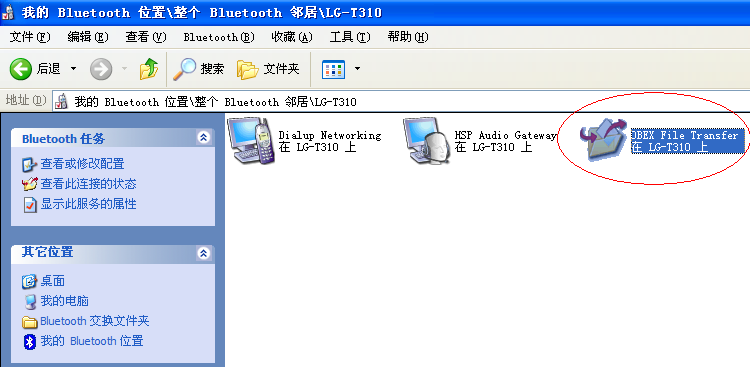Click the 其它位置 panel header
750x367 pixels.
(113, 253)
